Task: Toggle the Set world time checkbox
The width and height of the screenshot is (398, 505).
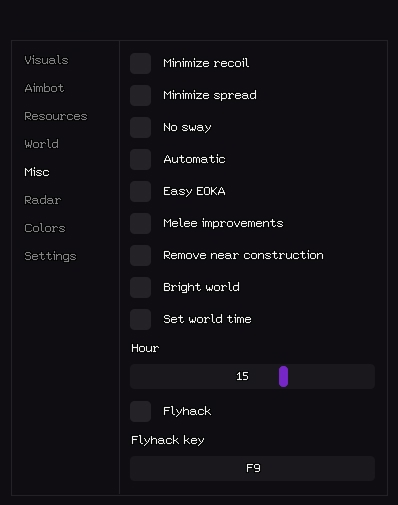Action: [x=140, y=319]
